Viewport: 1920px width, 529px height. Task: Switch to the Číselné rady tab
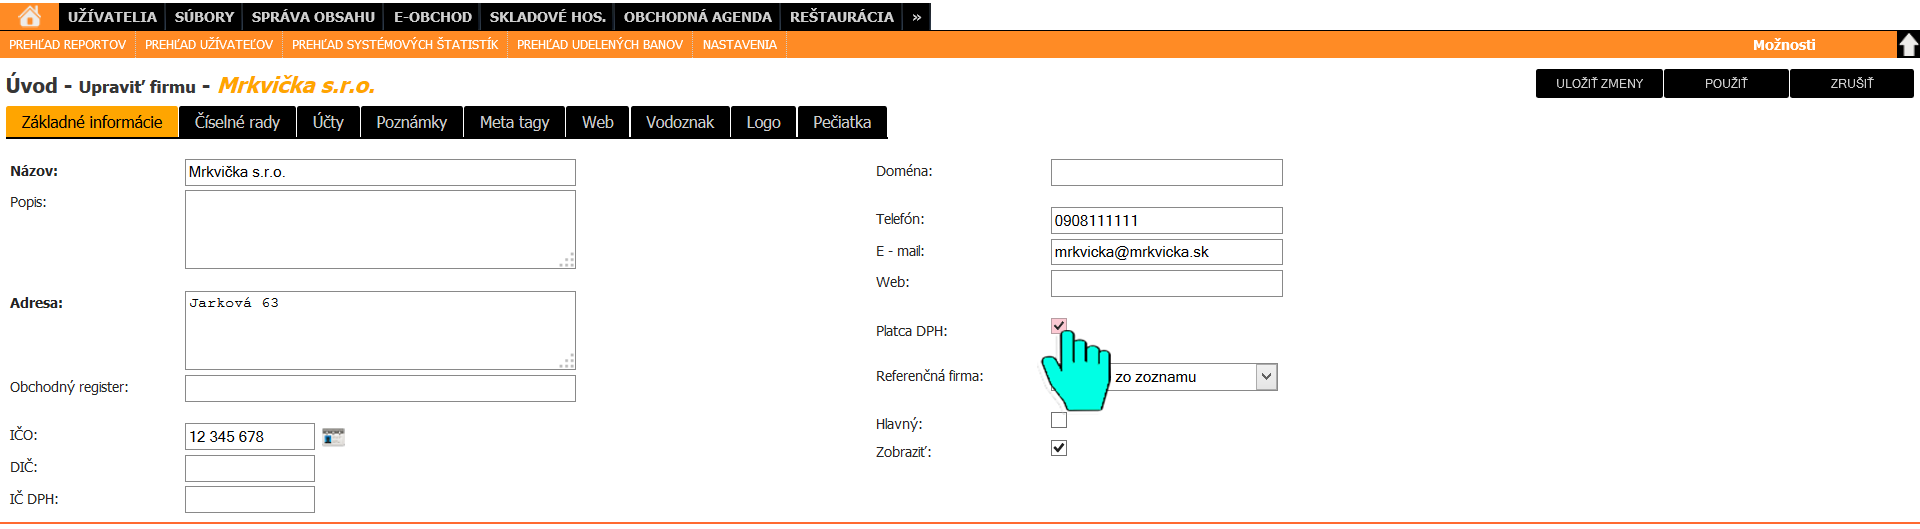[237, 122]
